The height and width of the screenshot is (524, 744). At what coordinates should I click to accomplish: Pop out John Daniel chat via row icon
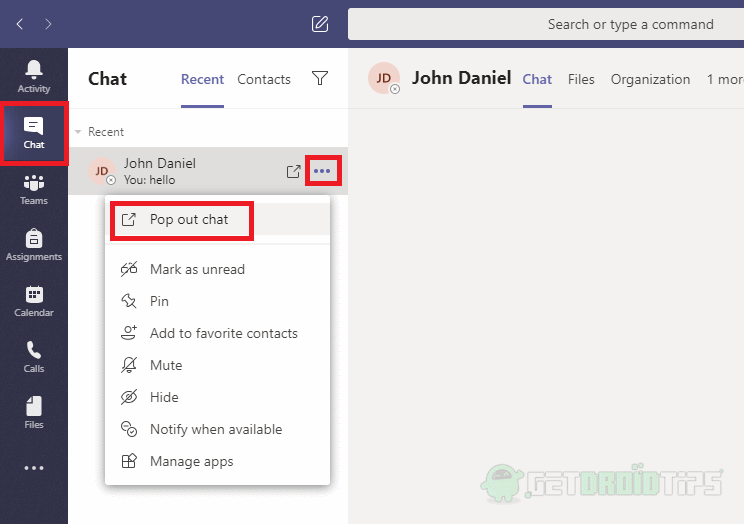pyautogui.click(x=293, y=171)
